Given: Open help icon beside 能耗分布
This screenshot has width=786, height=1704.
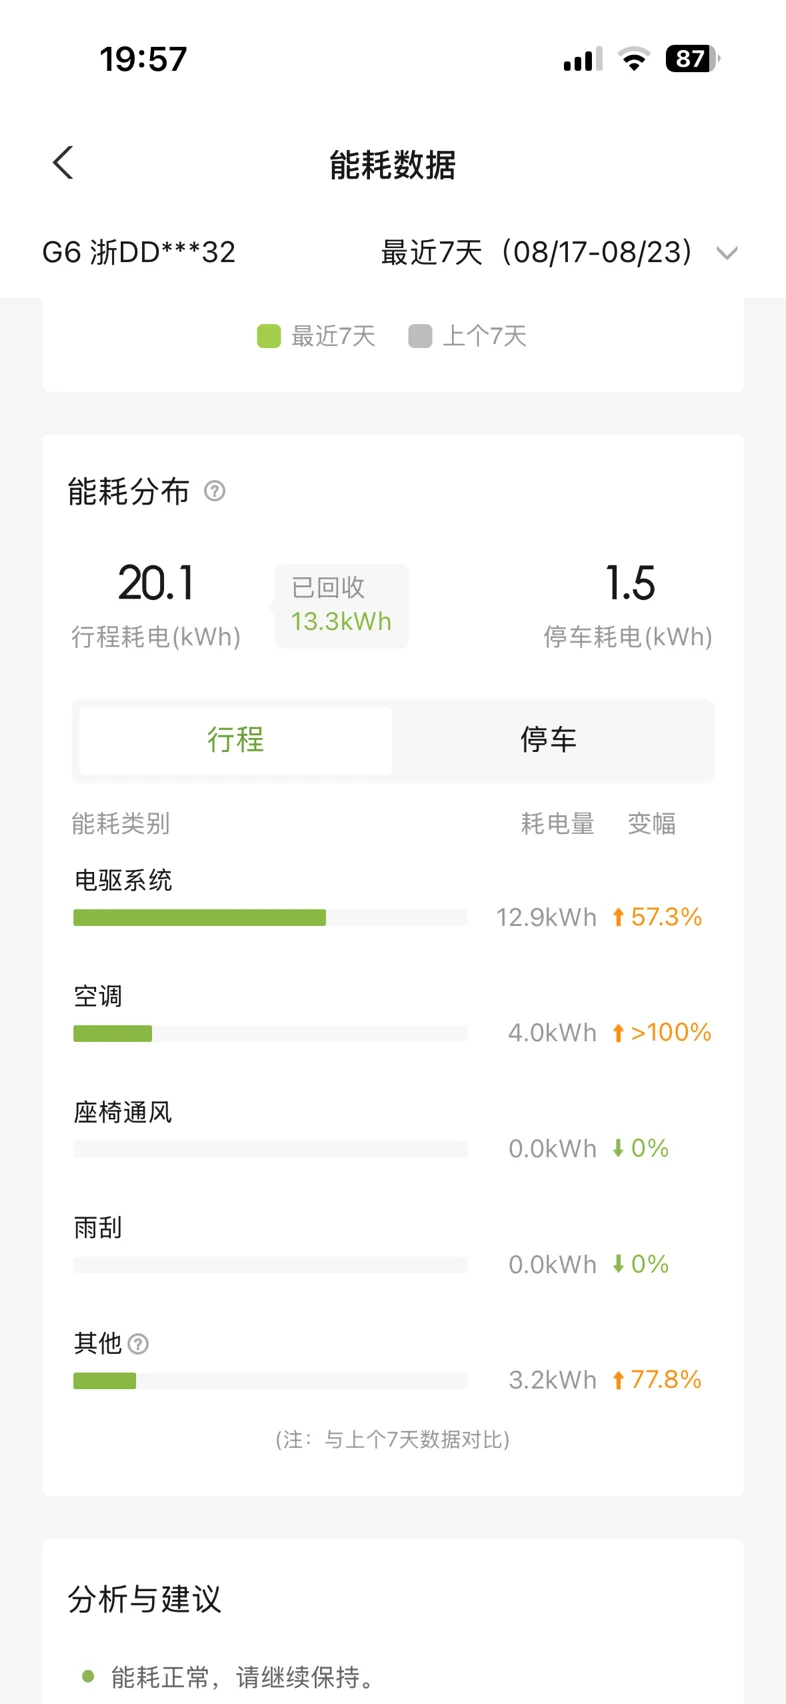Looking at the screenshot, I should click(x=215, y=491).
